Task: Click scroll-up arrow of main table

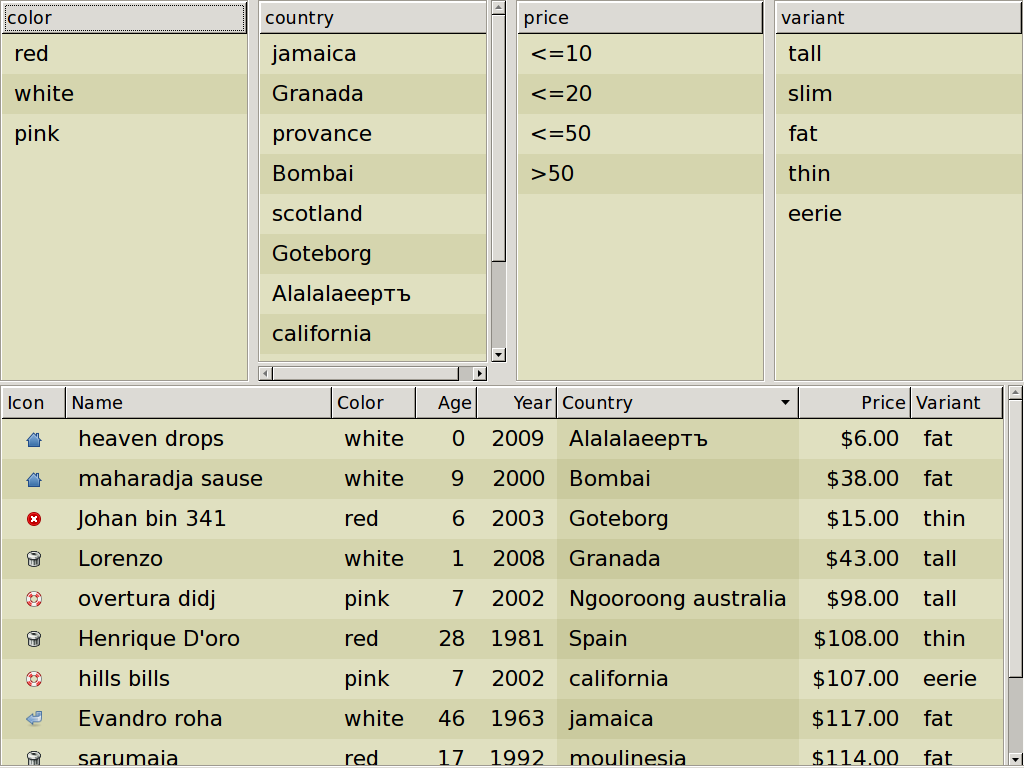Action: (1015, 392)
